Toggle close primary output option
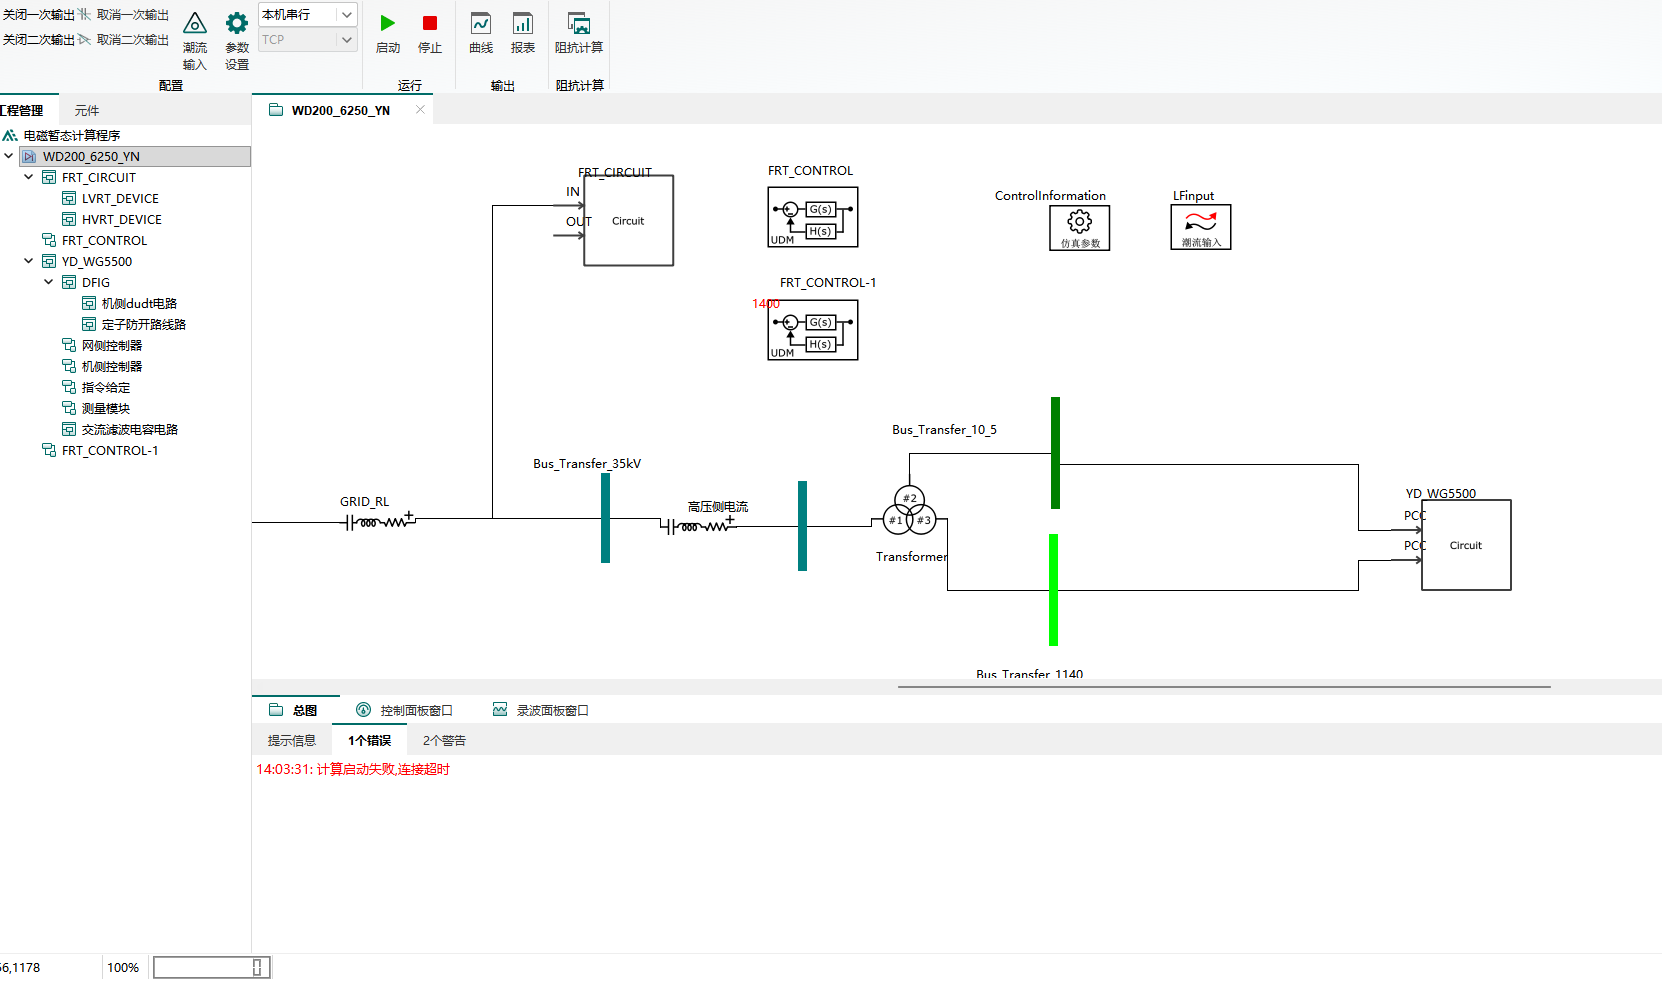1662x981 pixels. (x=38, y=15)
